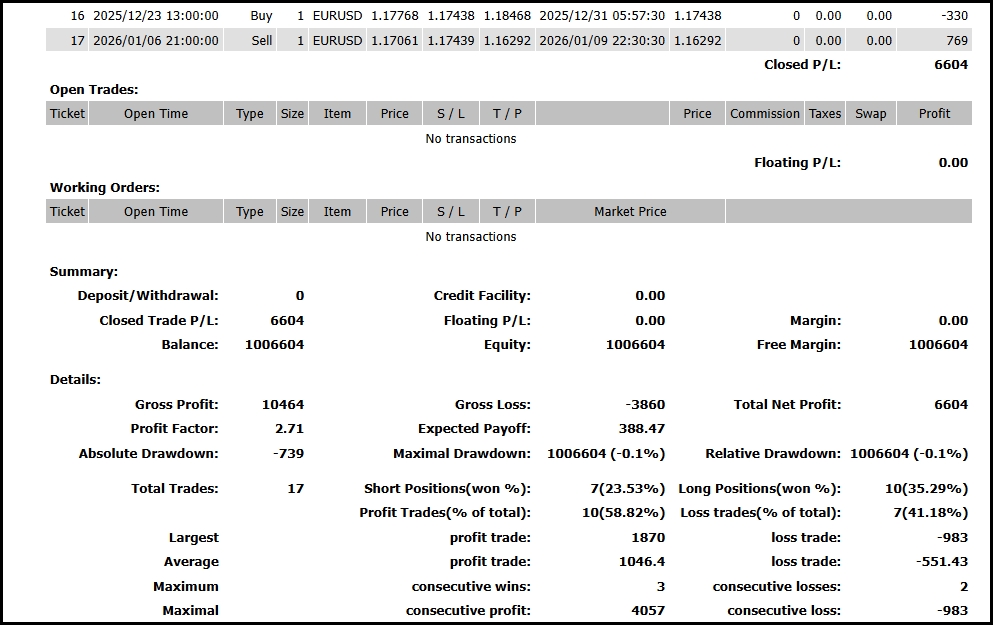Screen dimensions: 993x625
Task: Click the Swap column header
Action: [x=870, y=114]
